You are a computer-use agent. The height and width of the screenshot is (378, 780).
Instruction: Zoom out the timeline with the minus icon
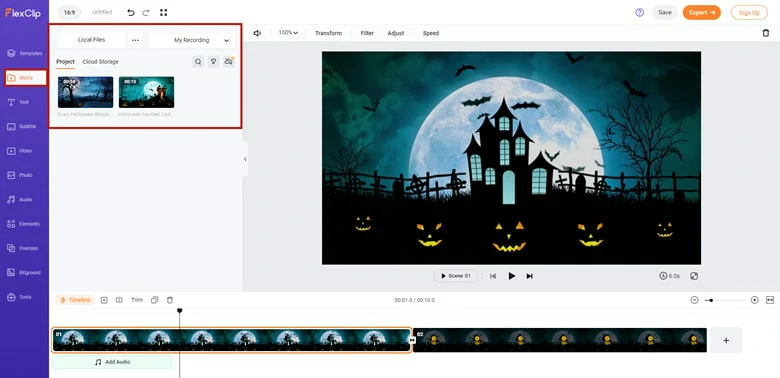tap(694, 300)
